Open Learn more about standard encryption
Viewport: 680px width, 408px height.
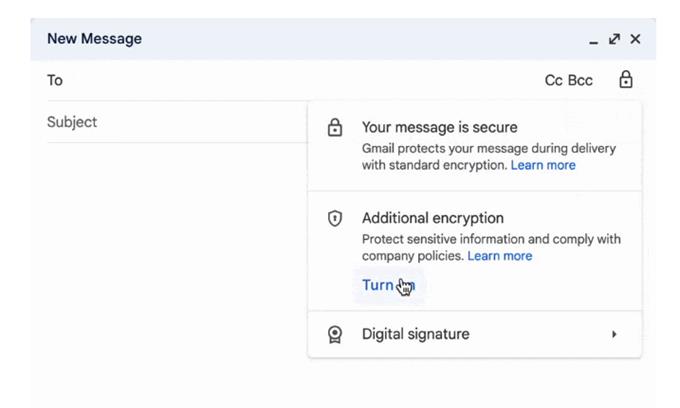point(543,165)
